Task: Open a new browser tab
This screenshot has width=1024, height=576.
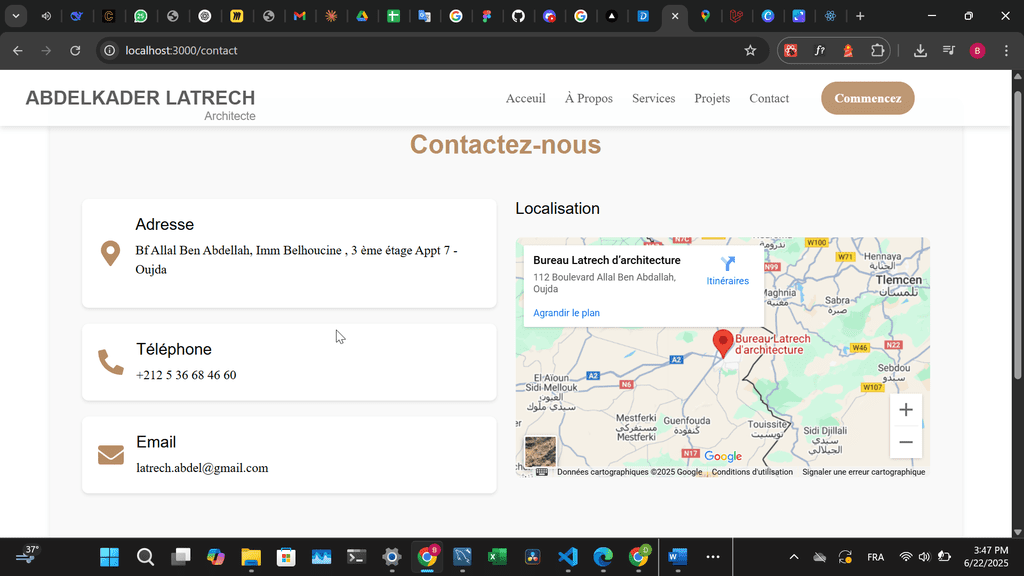Action: tap(860, 16)
